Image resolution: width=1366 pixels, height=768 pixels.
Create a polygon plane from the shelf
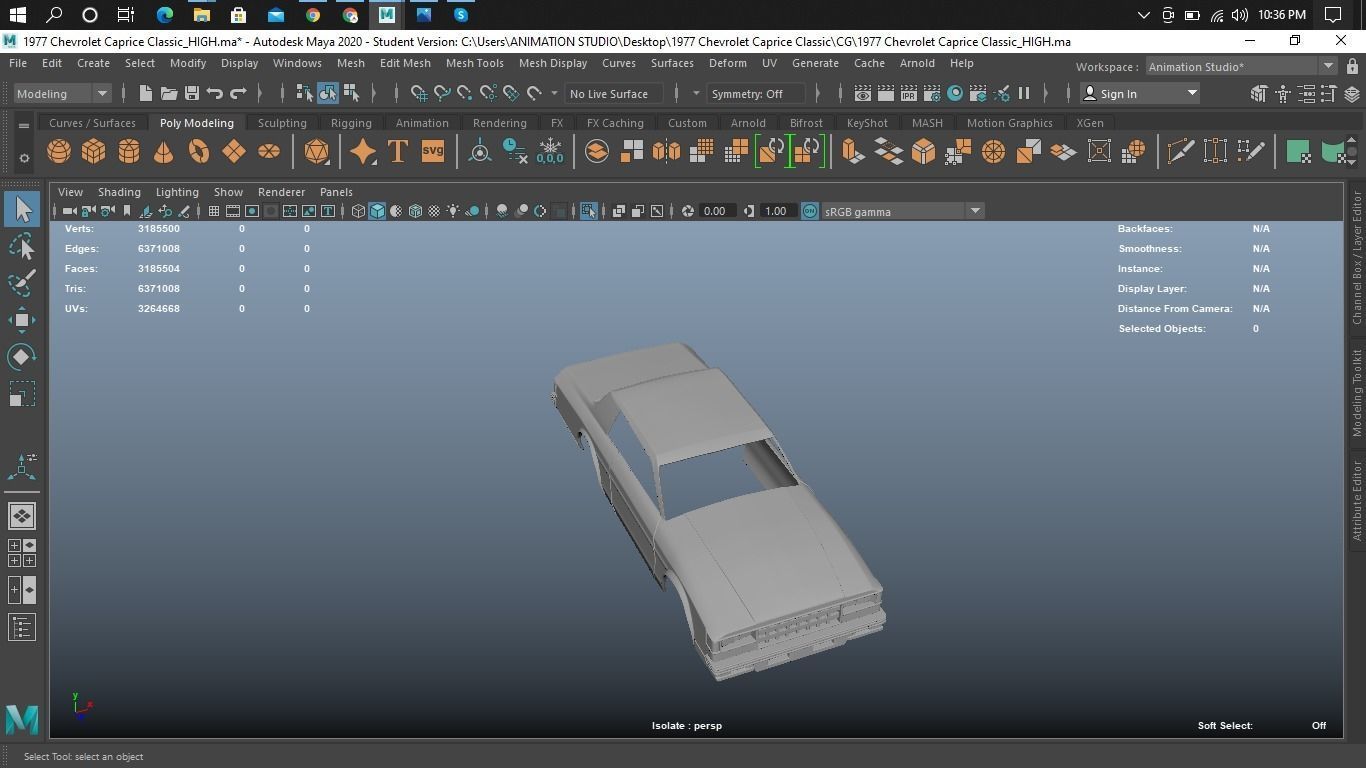click(234, 152)
